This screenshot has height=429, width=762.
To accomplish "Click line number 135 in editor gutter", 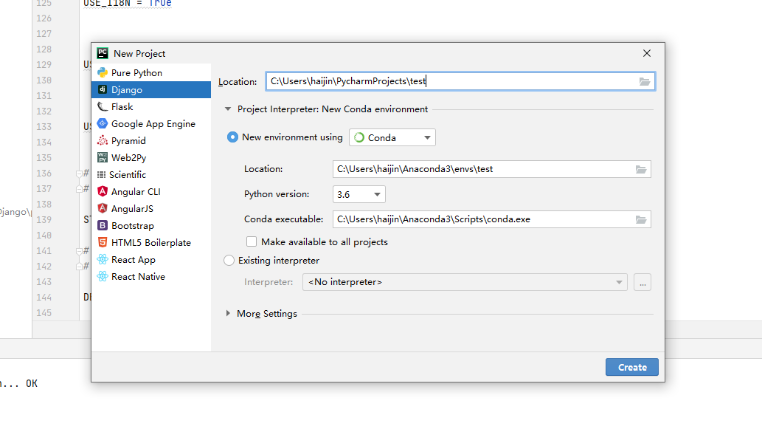I will coord(44,157).
